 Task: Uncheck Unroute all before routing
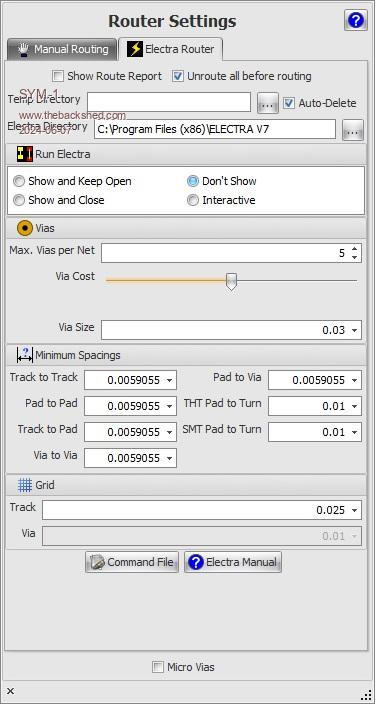point(178,76)
